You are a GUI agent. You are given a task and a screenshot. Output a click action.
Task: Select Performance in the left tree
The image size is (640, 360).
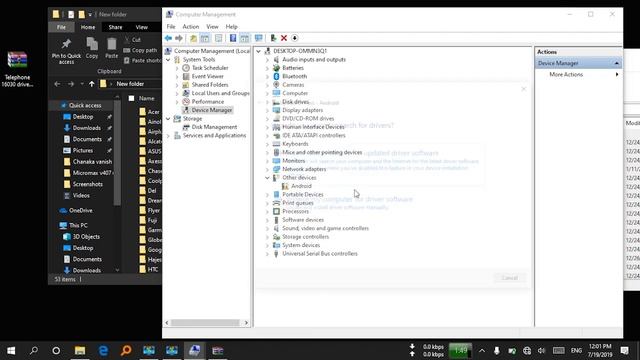coord(207,102)
